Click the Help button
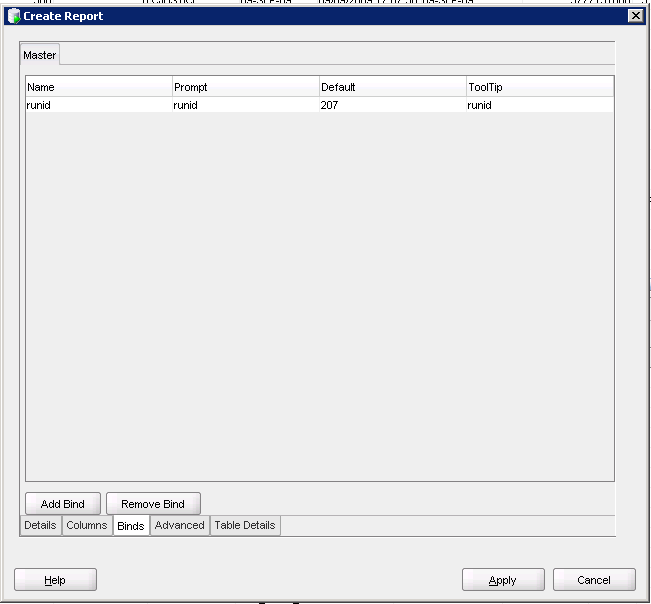The height and width of the screenshot is (604, 651). (55, 580)
